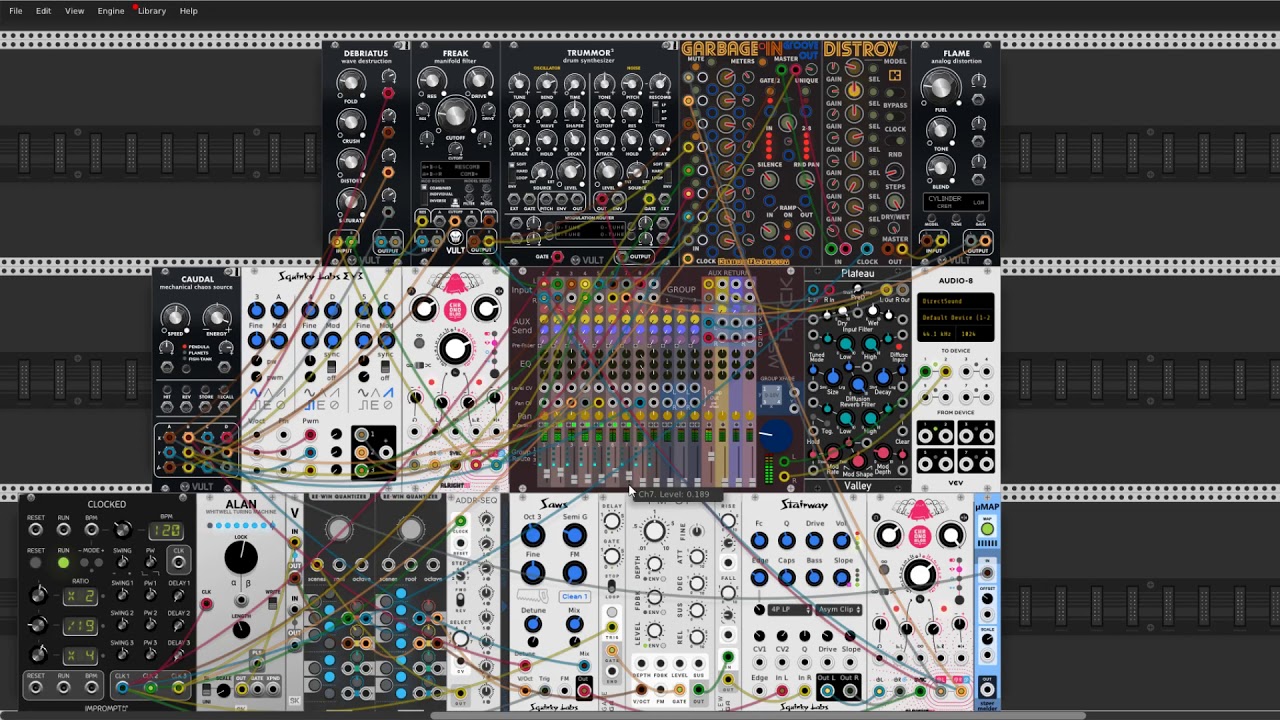This screenshot has width=1280, height=720.
Task: Open the Help menu
Action: click(188, 11)
